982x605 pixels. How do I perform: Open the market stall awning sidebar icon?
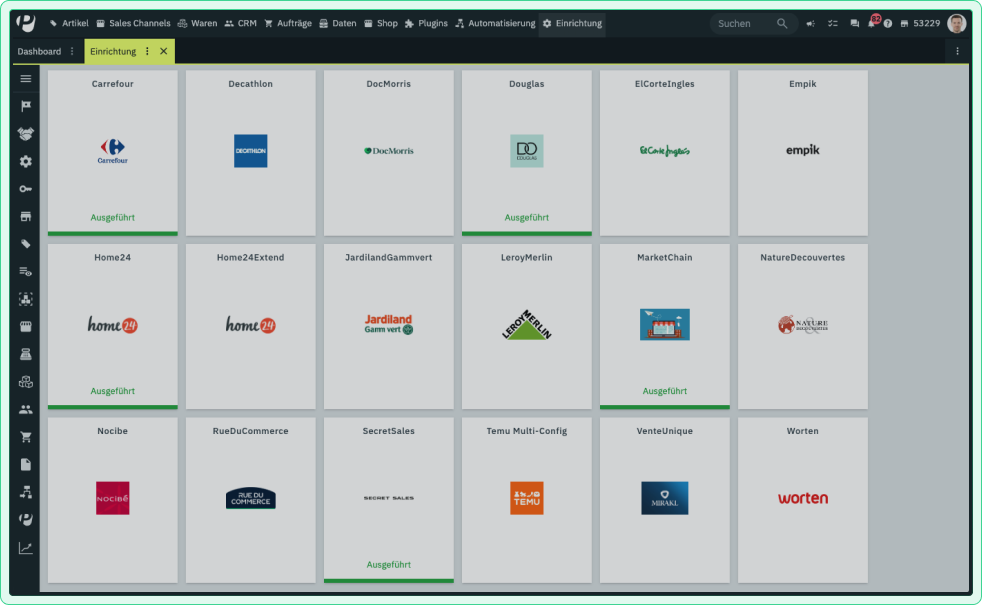(x=26, y=326)
